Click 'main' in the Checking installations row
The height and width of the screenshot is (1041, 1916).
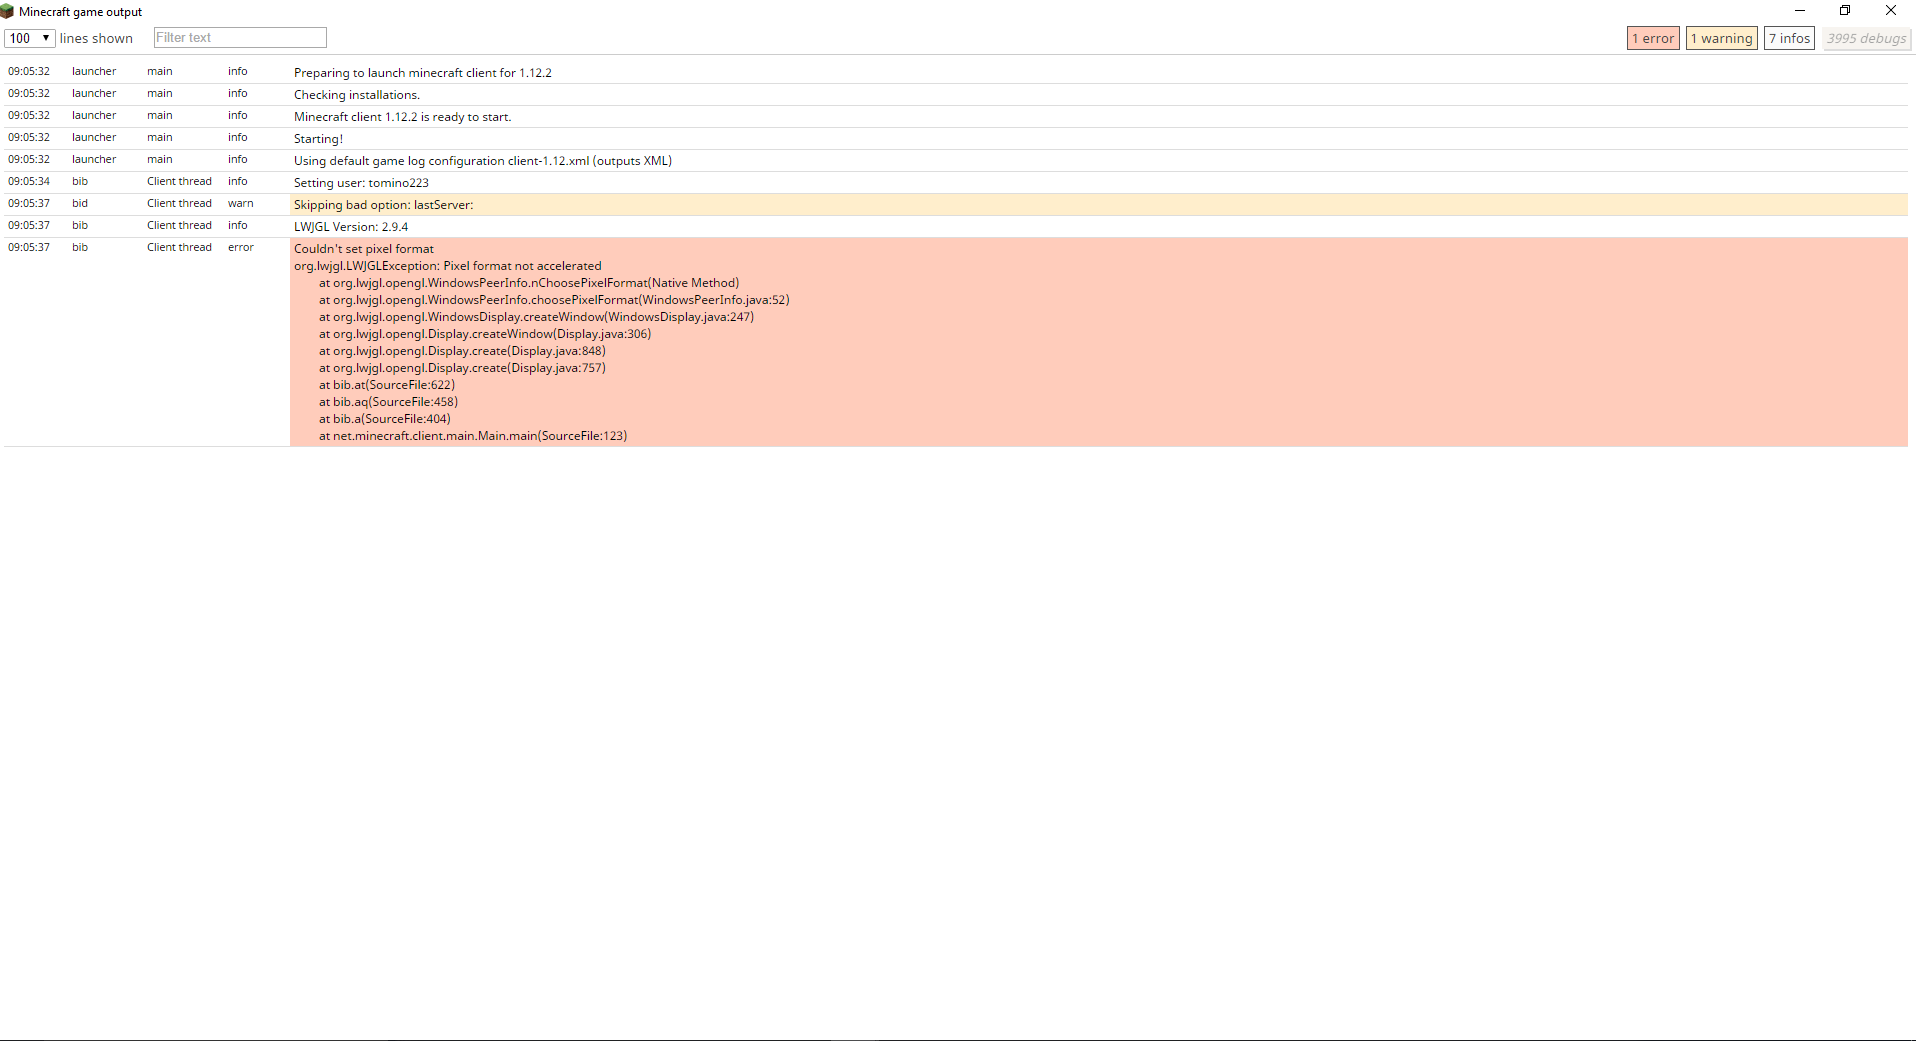pos(160,93)
